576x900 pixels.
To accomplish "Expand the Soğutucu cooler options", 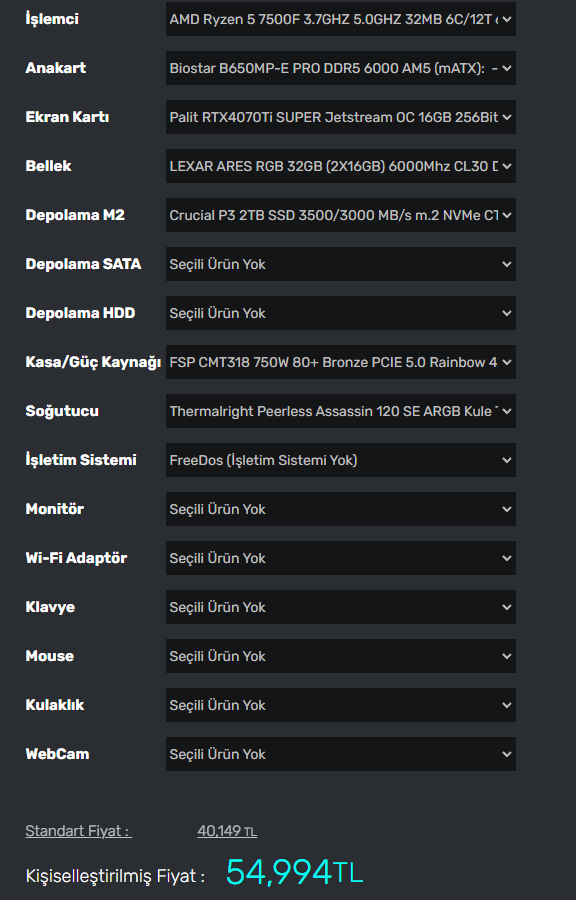I will click(x=341, y=411).
